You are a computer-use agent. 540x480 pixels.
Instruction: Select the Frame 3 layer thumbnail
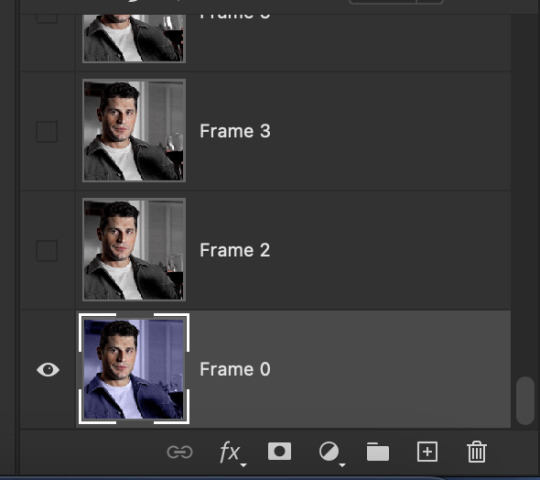tap(134, 131)
